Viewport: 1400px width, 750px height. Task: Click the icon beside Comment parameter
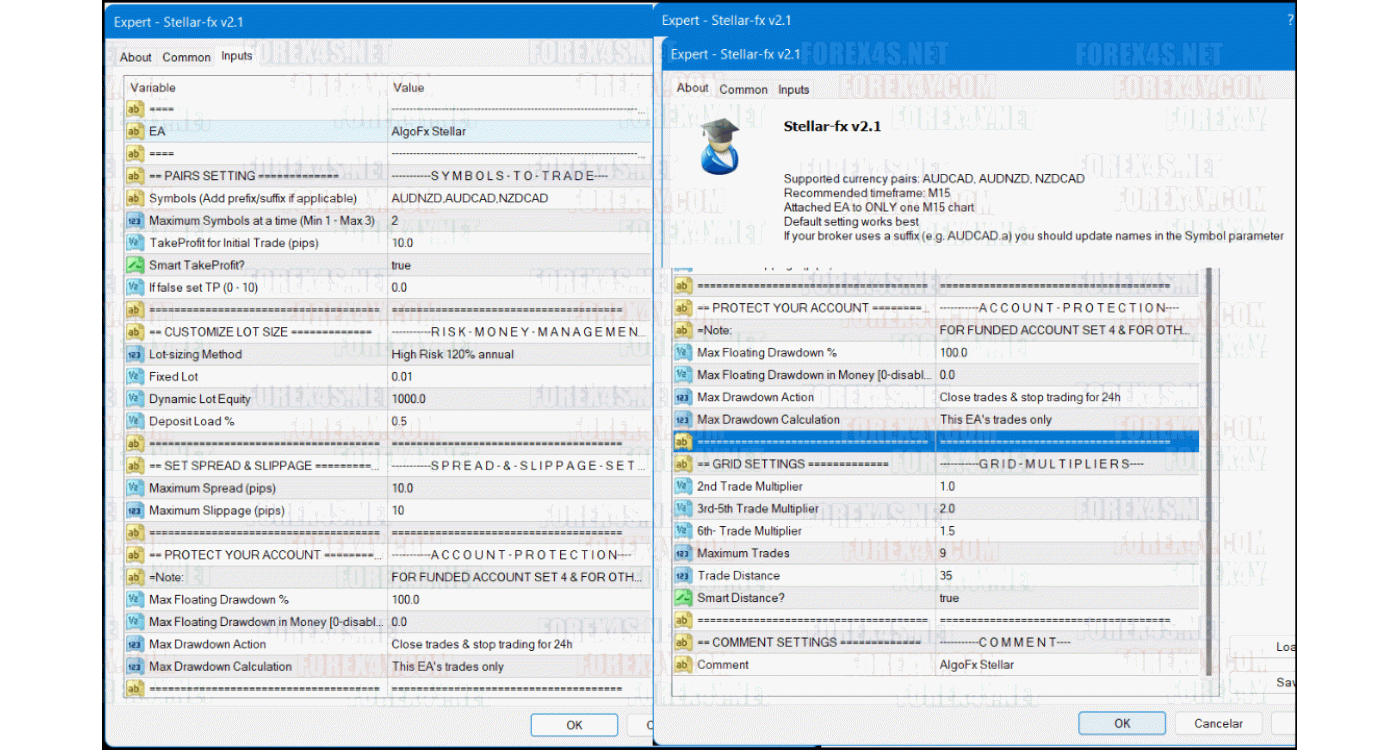pos(683,665)
